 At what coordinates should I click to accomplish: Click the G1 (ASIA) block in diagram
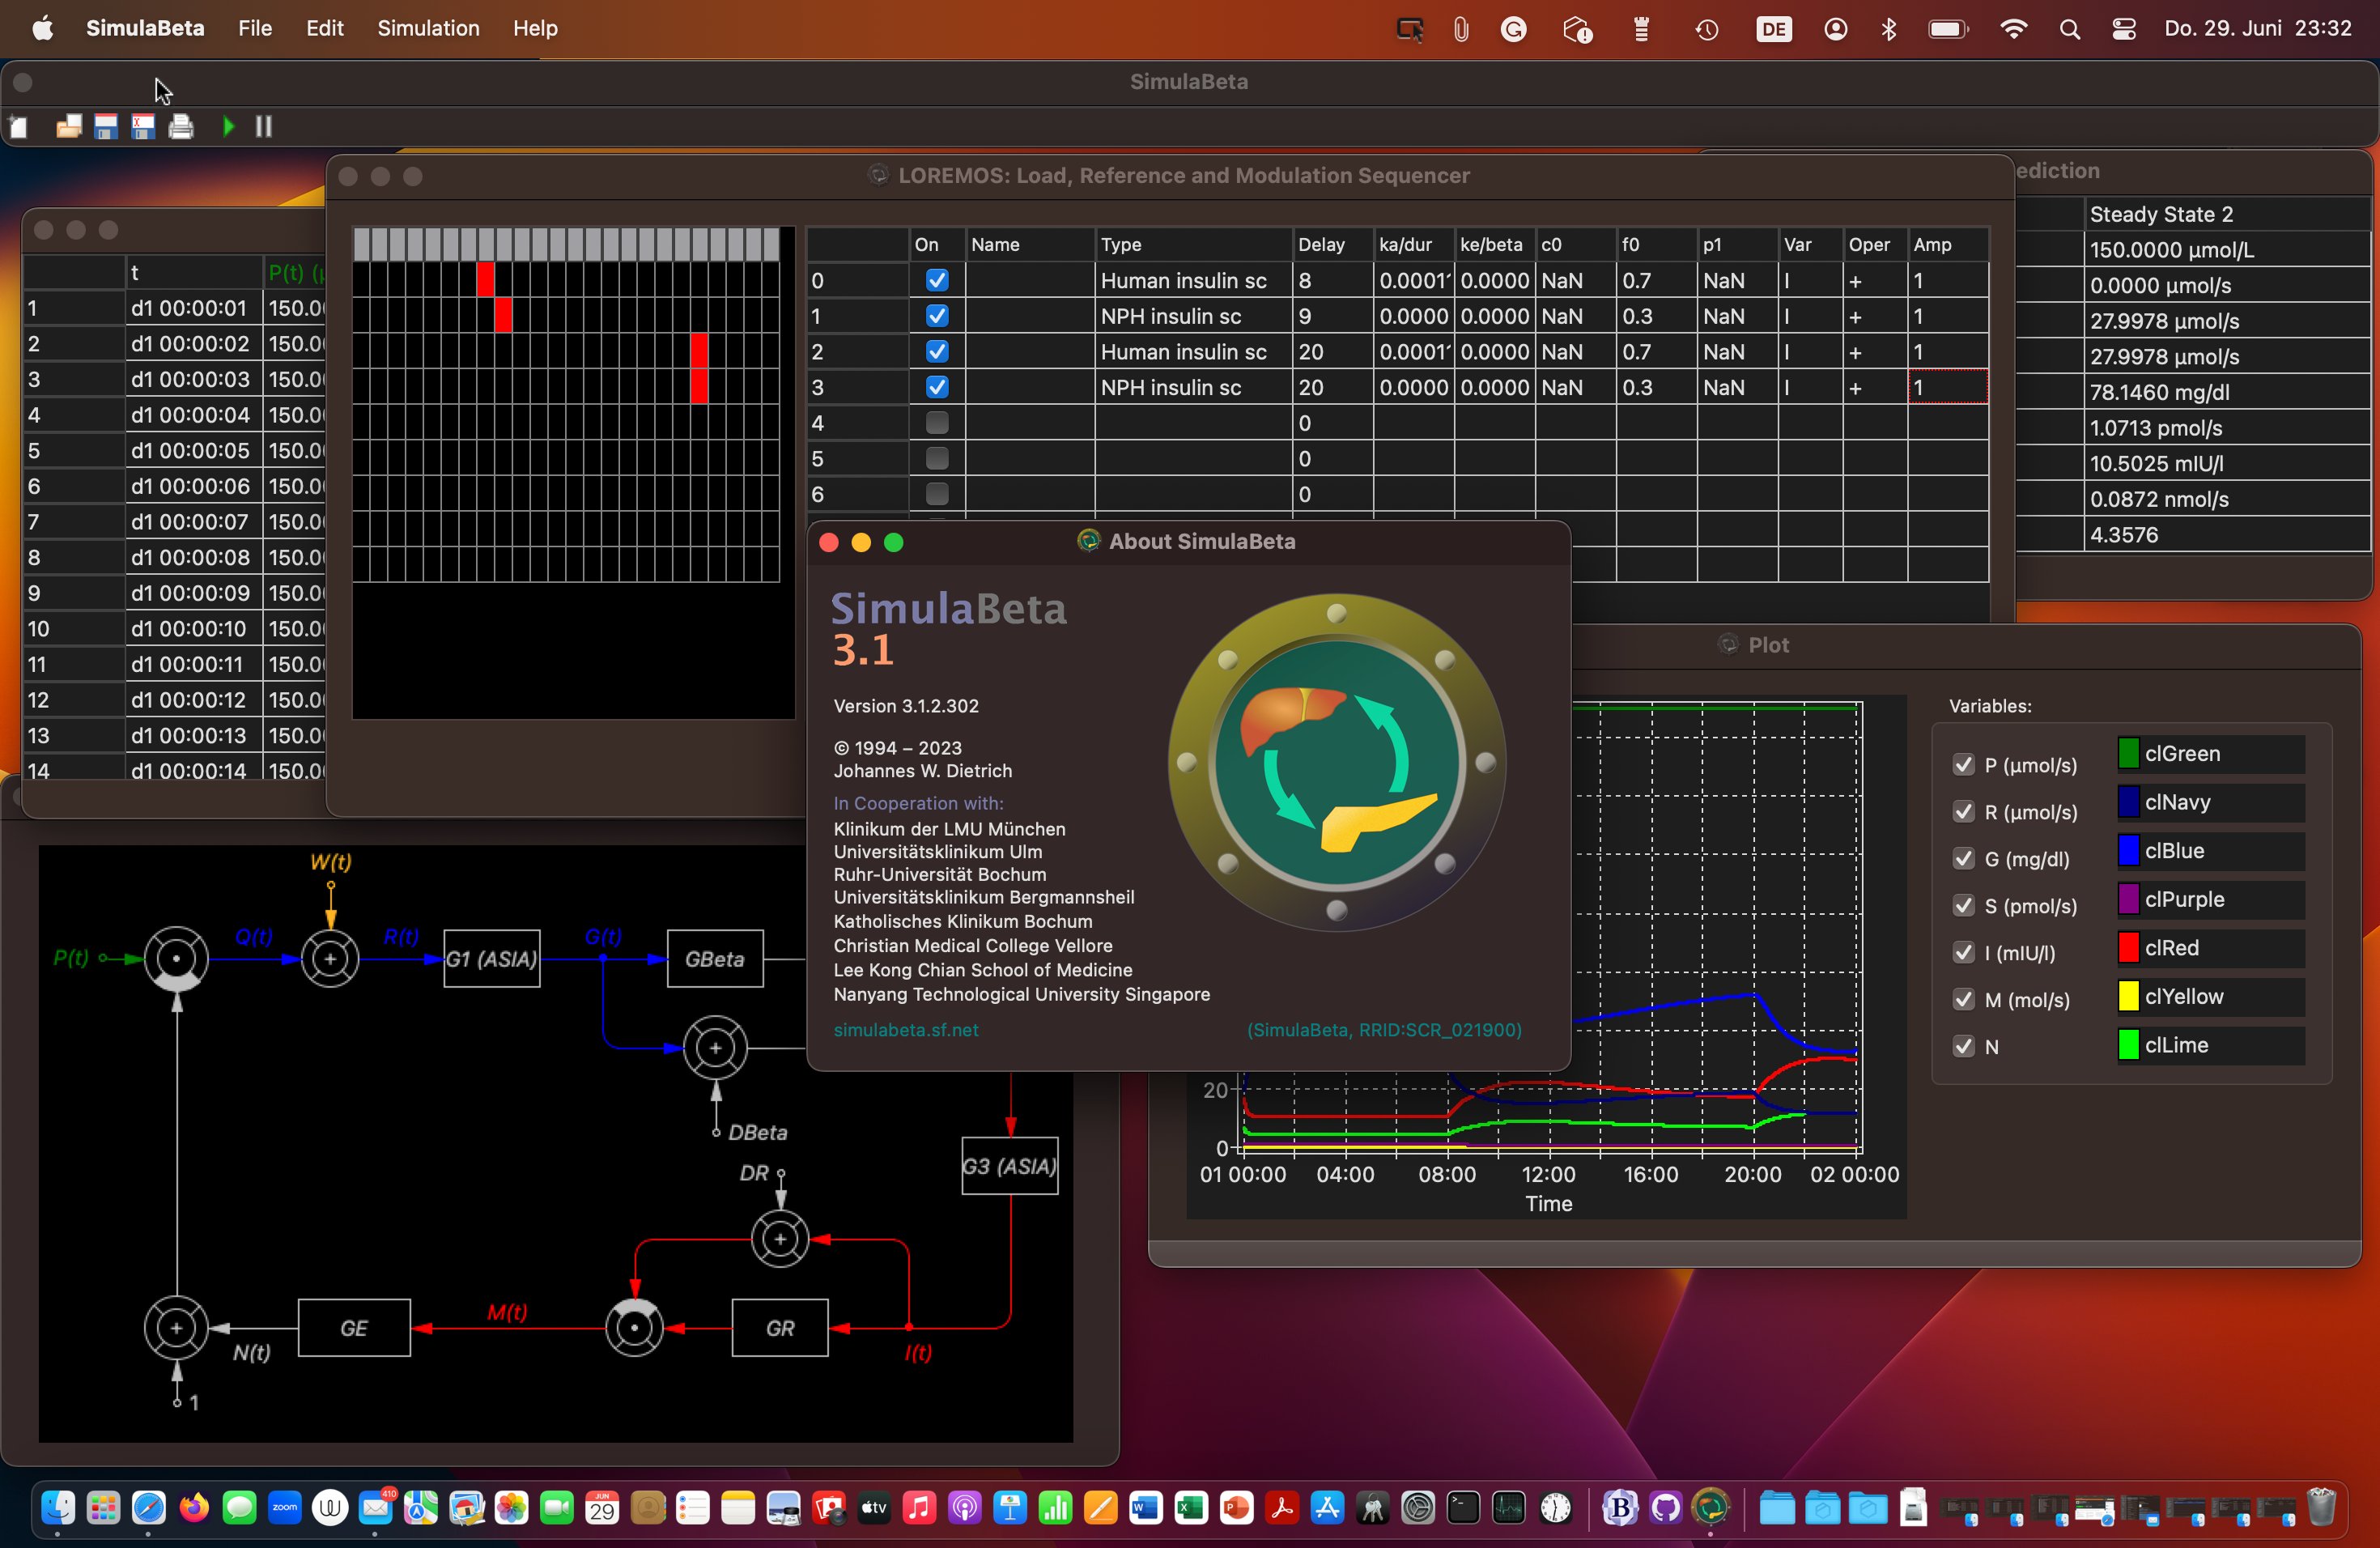tap(492, 959)
